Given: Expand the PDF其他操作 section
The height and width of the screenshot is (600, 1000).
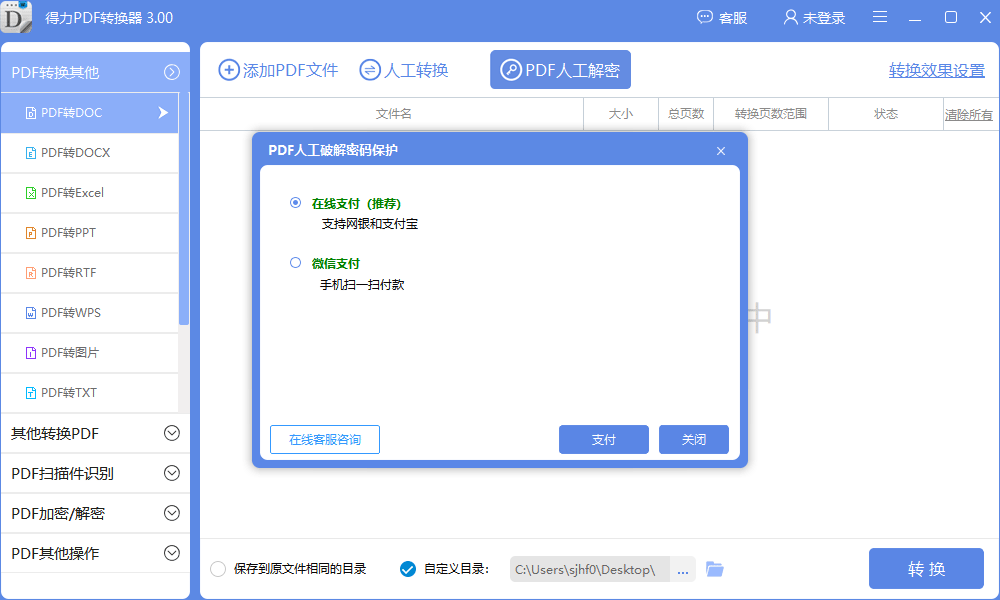Looking at the screenshot, I should [96, 553].
